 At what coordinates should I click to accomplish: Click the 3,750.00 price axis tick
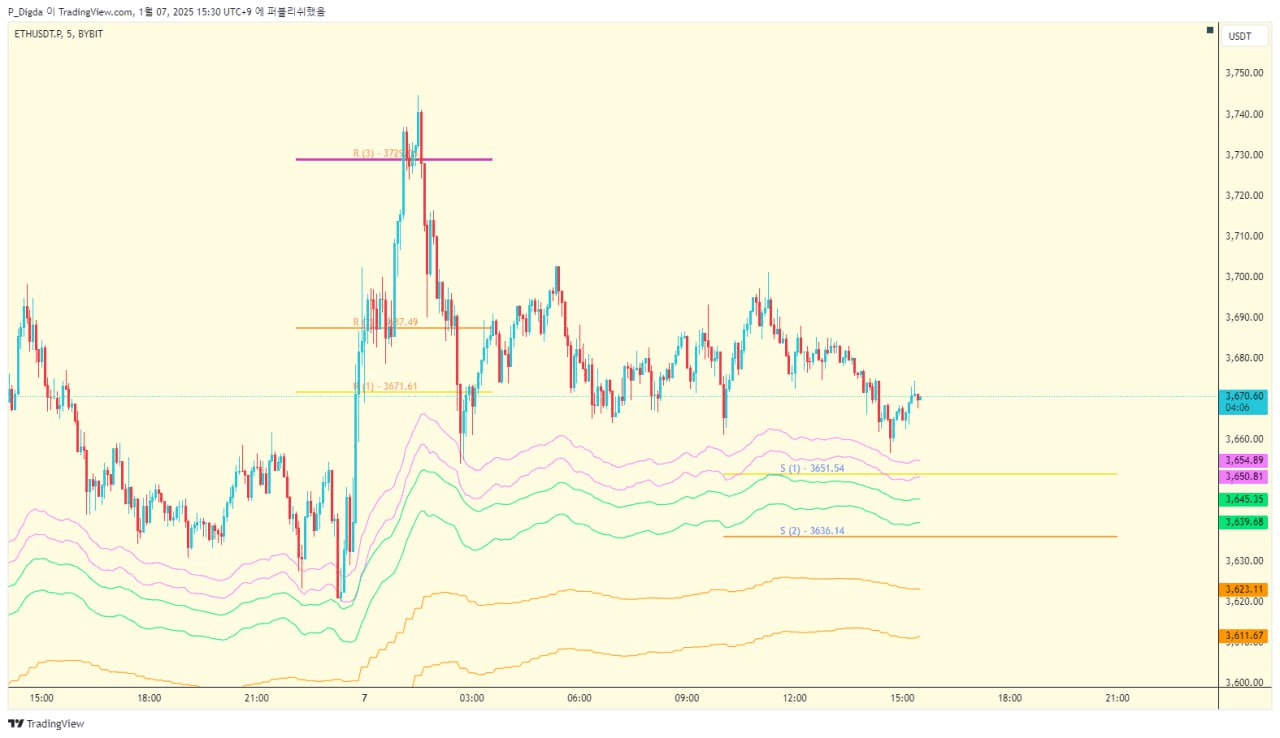click(x=1244, y=73)
